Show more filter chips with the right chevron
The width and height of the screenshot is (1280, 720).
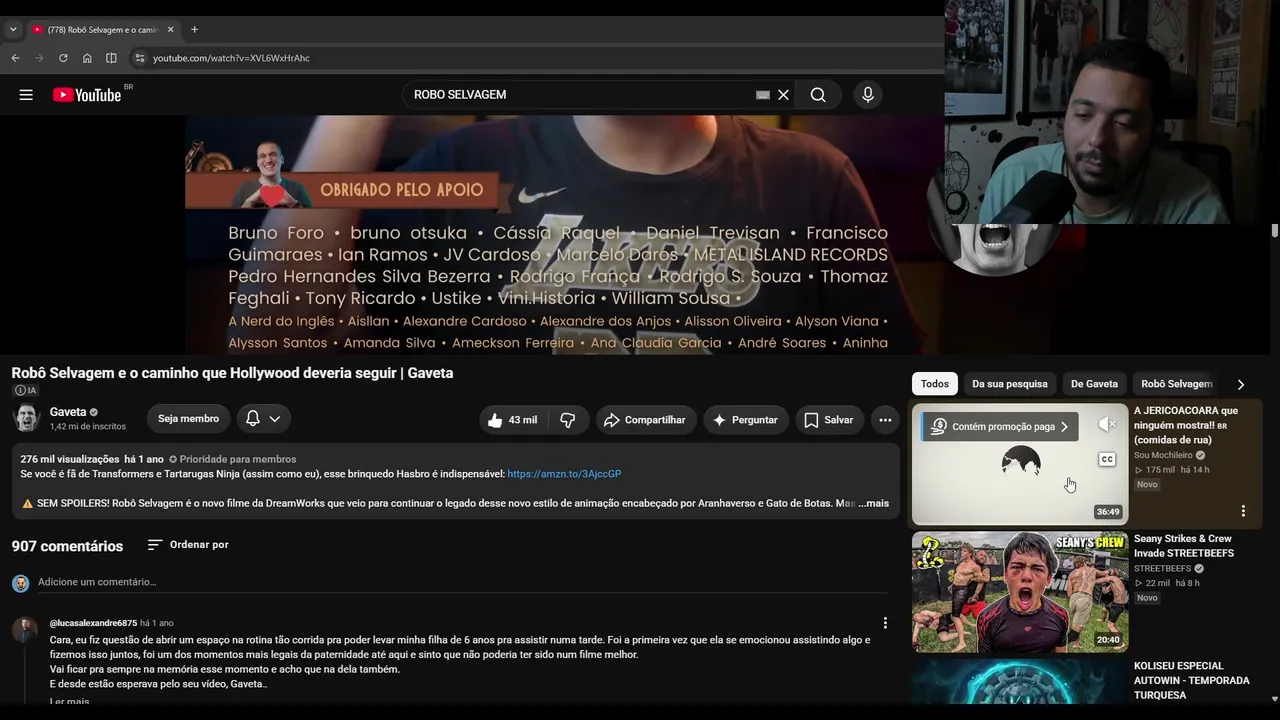[x=1241, y=384]
